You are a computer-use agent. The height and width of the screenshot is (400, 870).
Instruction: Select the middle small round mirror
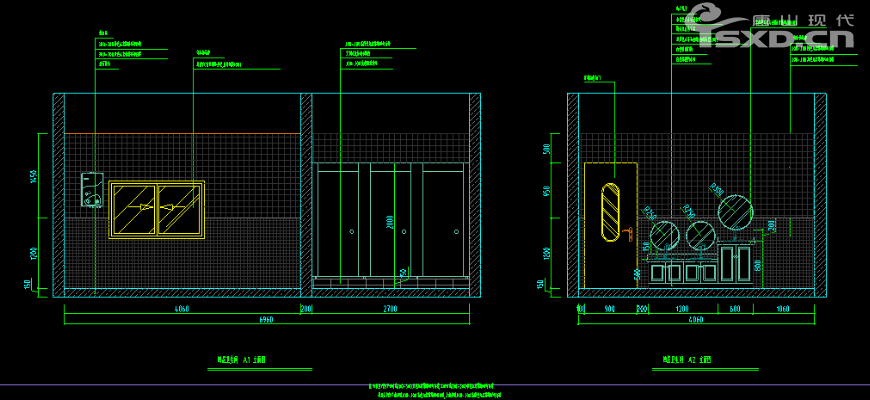pos(700,234)
